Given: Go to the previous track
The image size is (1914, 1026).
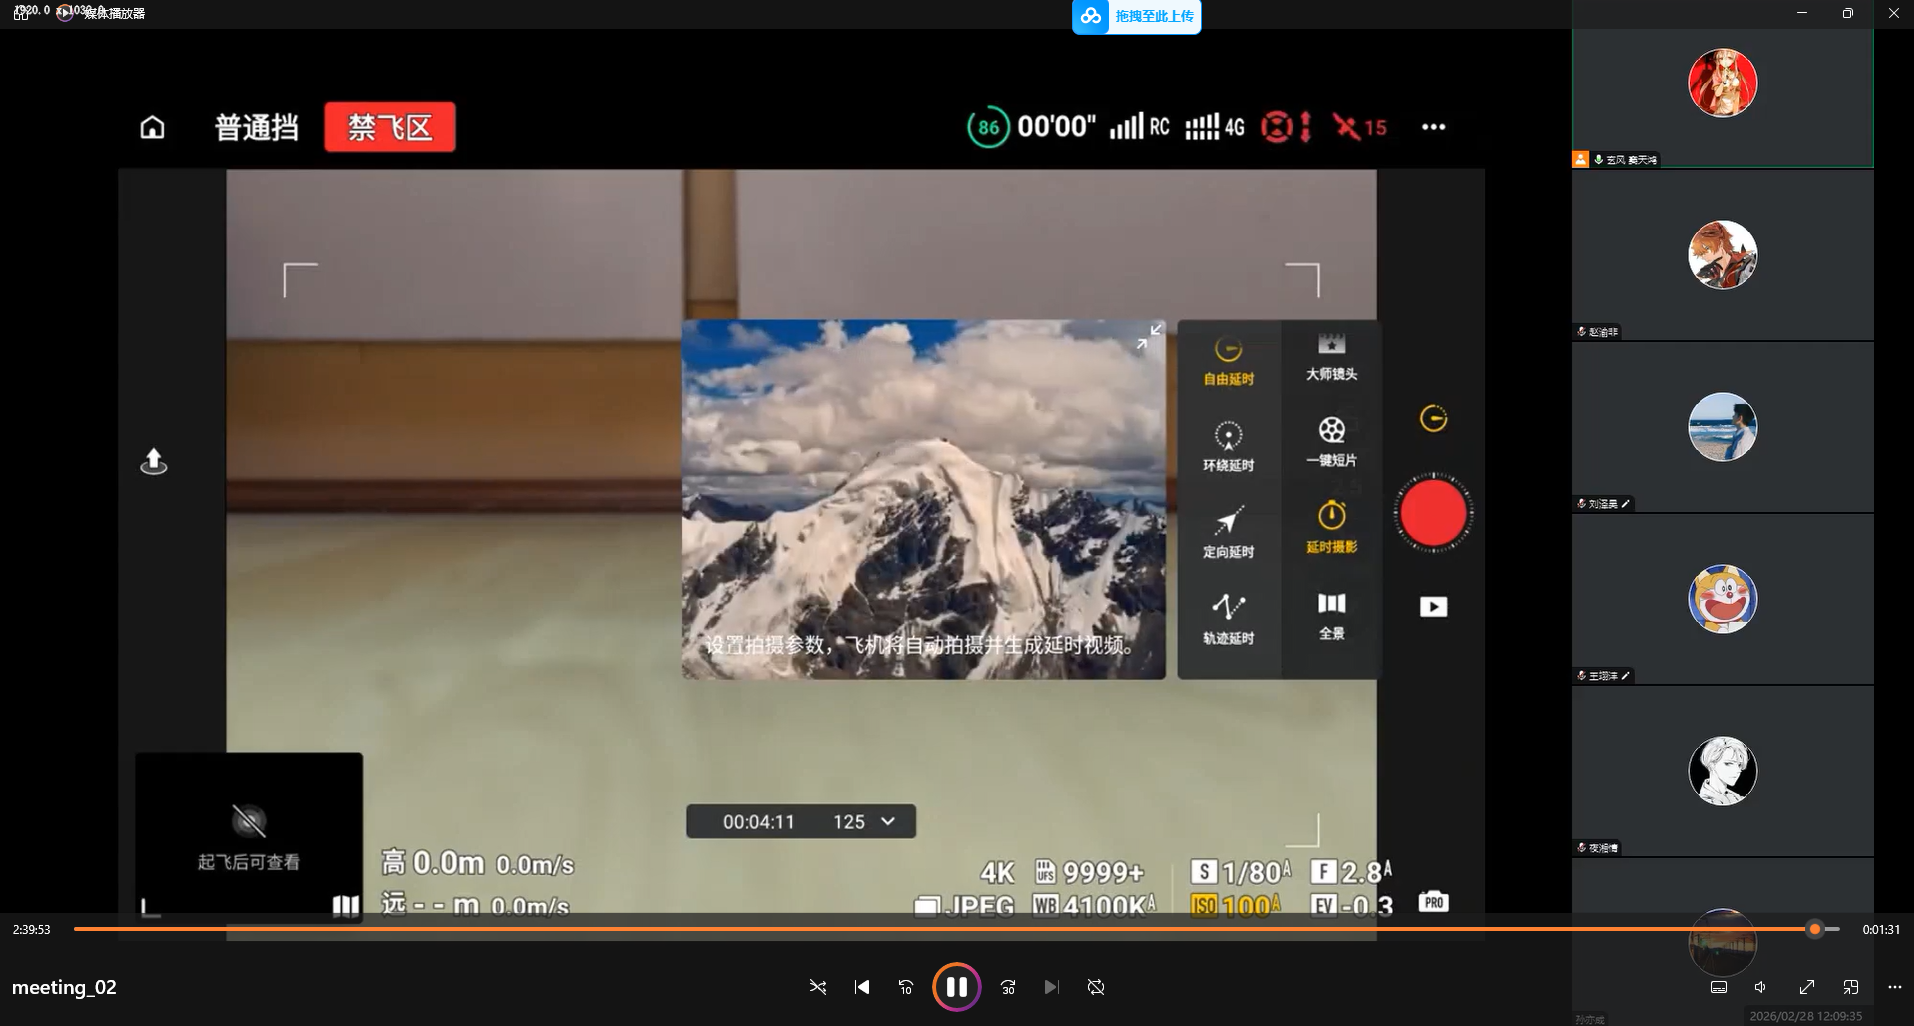Looking at the screenshot, I should pos(862,987).
